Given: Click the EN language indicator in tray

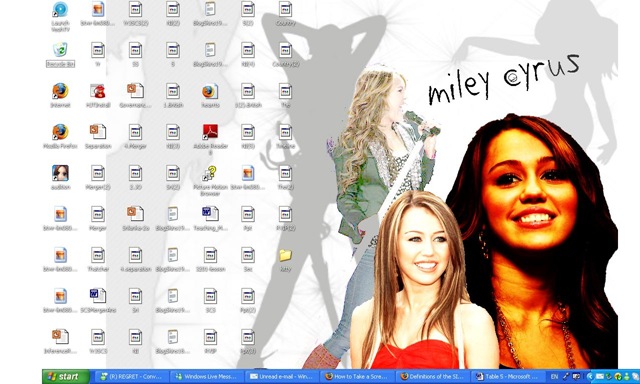Looking at the screenshot, I should pos(554,377).
